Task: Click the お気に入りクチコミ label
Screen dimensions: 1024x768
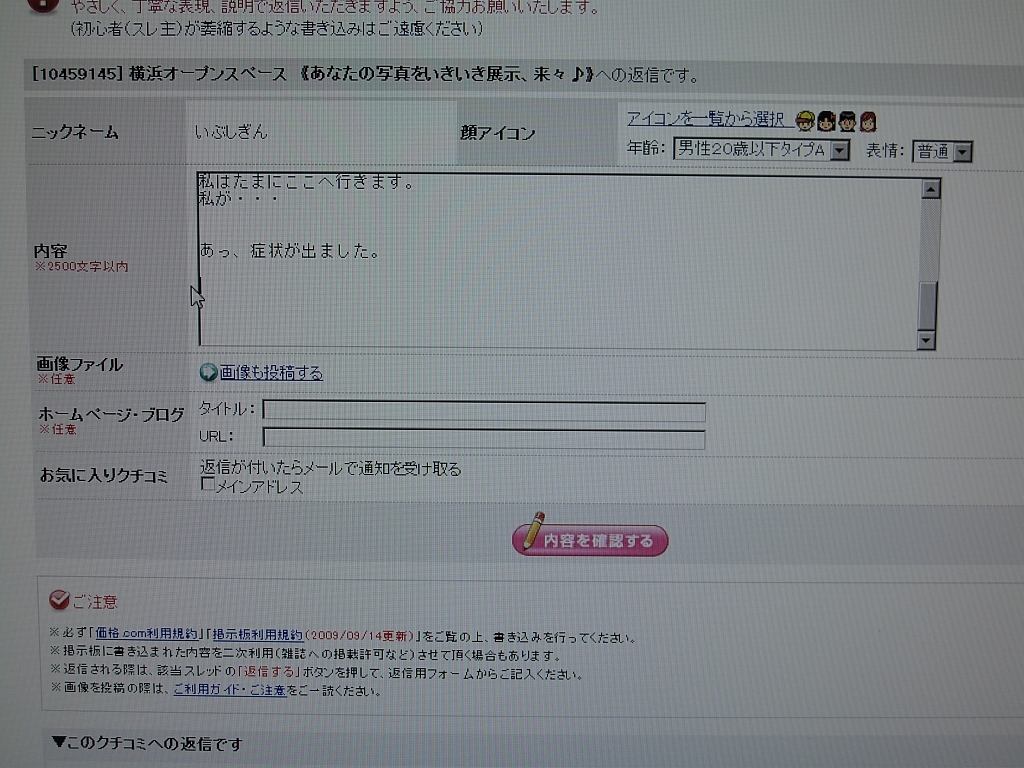Action: click(x=104, y=475)
